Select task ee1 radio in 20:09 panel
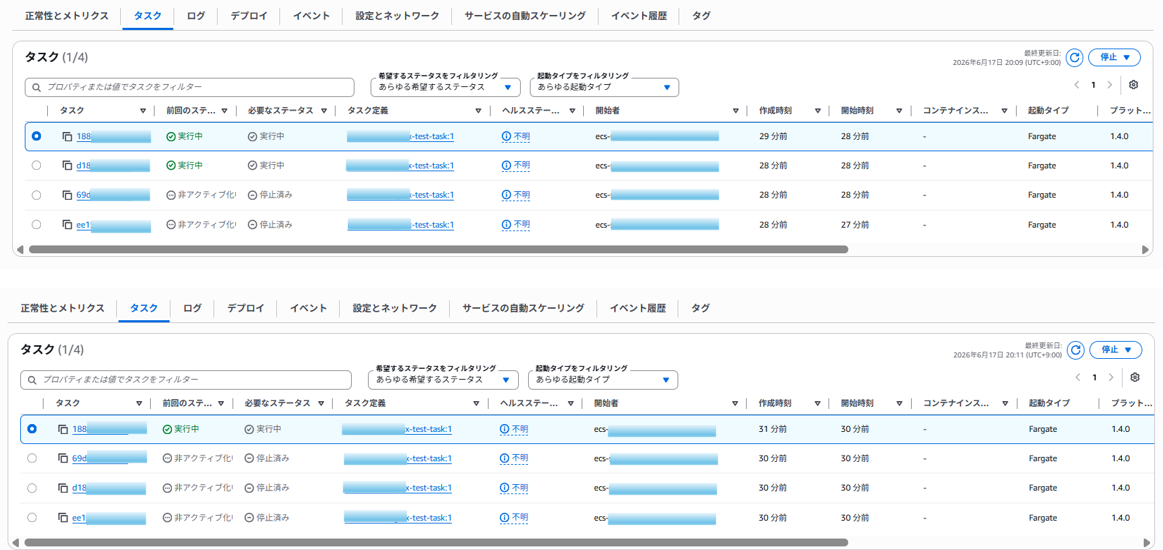 36,224
